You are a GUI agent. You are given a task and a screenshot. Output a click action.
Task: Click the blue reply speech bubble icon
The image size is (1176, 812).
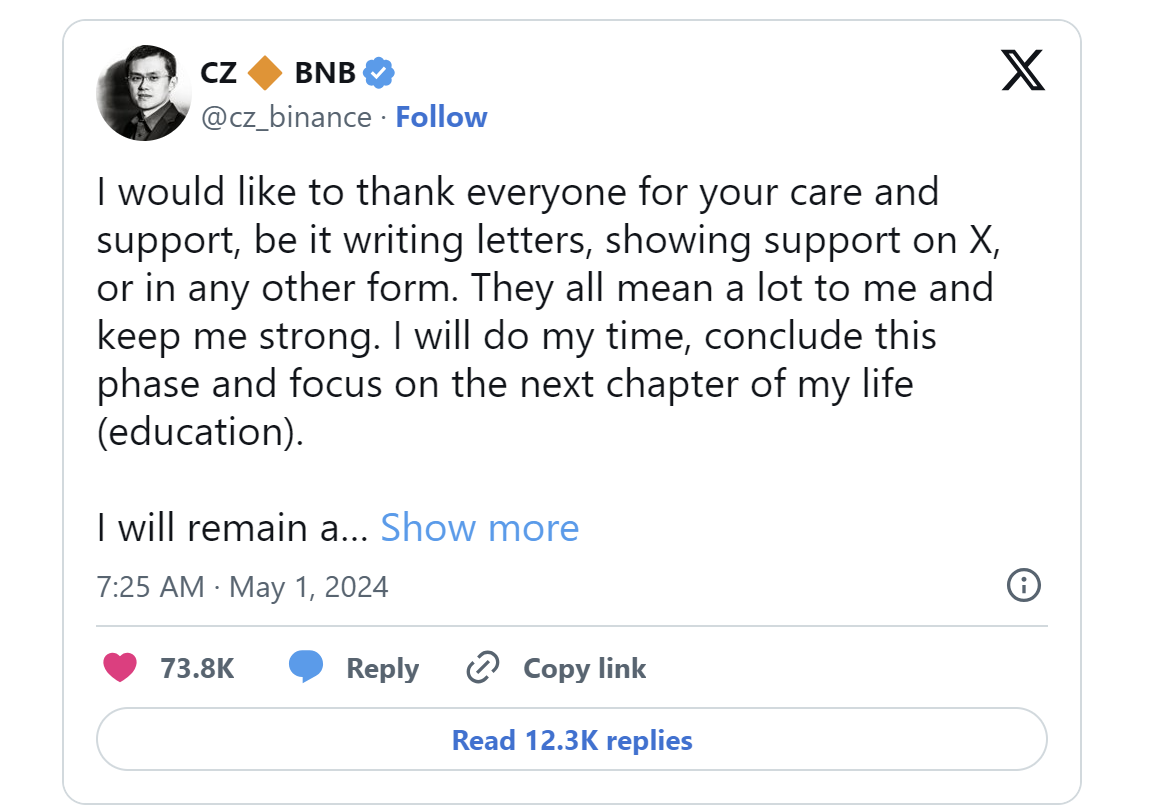tap(305, 667)
